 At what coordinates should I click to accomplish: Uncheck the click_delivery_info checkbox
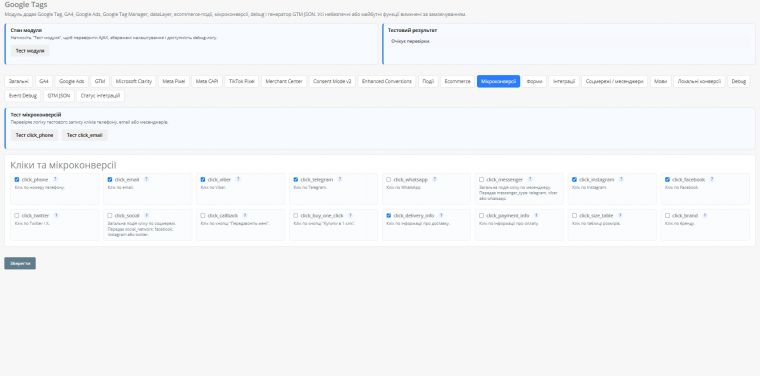tap(389, 216)
